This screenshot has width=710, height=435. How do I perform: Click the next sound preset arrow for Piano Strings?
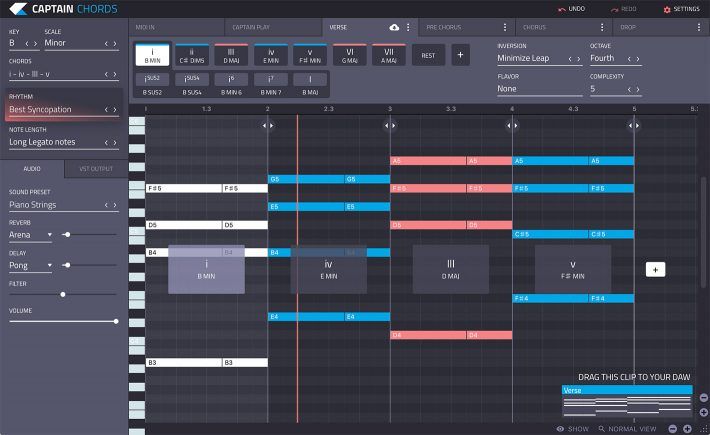click(x=115, y=205)
